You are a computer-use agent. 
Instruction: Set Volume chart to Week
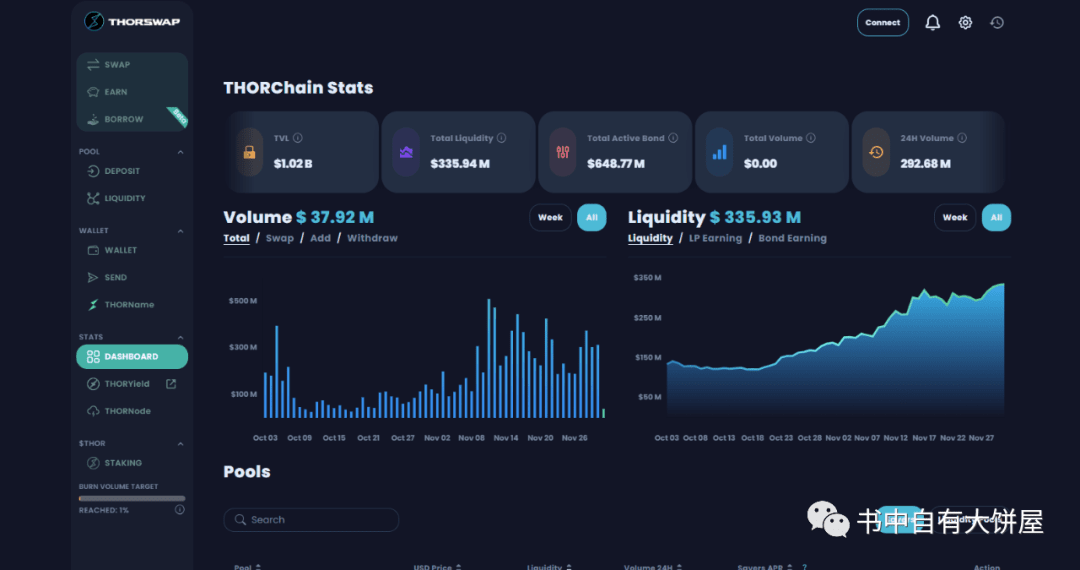point(550,218)
